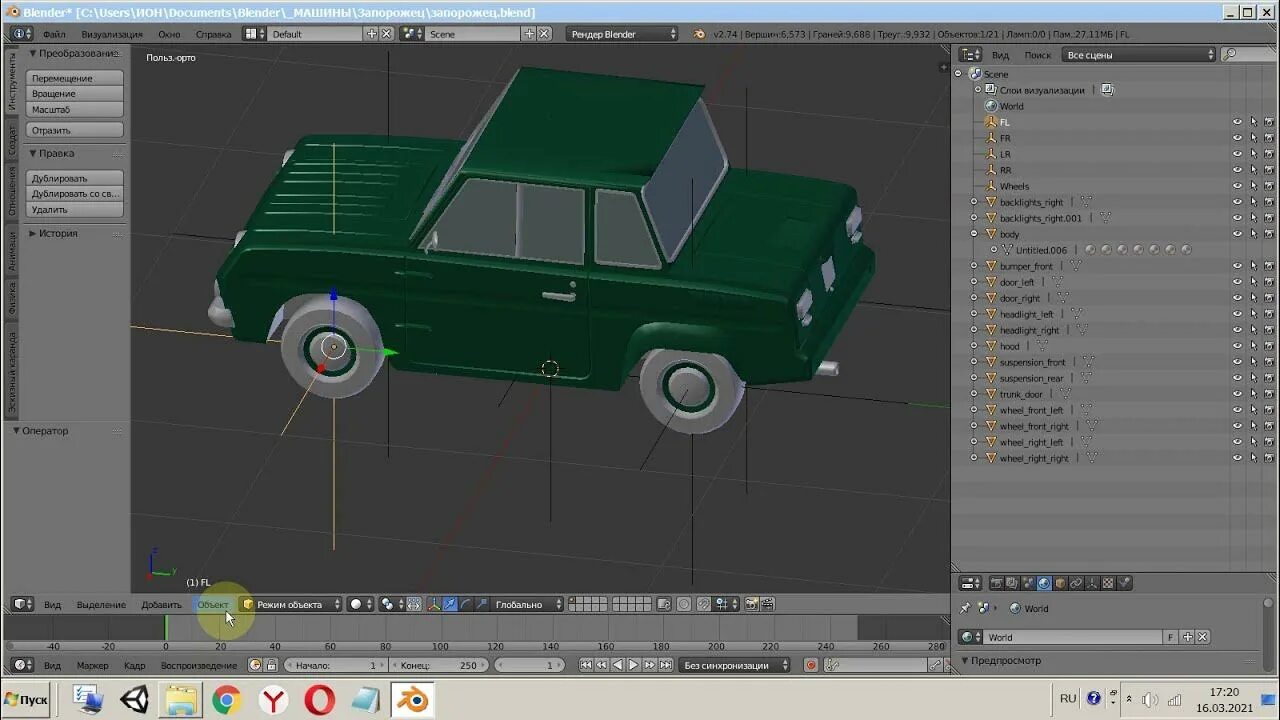1280x720 pixels.
Task: Click the pin icon in properties panel
Action: [965, 608]
